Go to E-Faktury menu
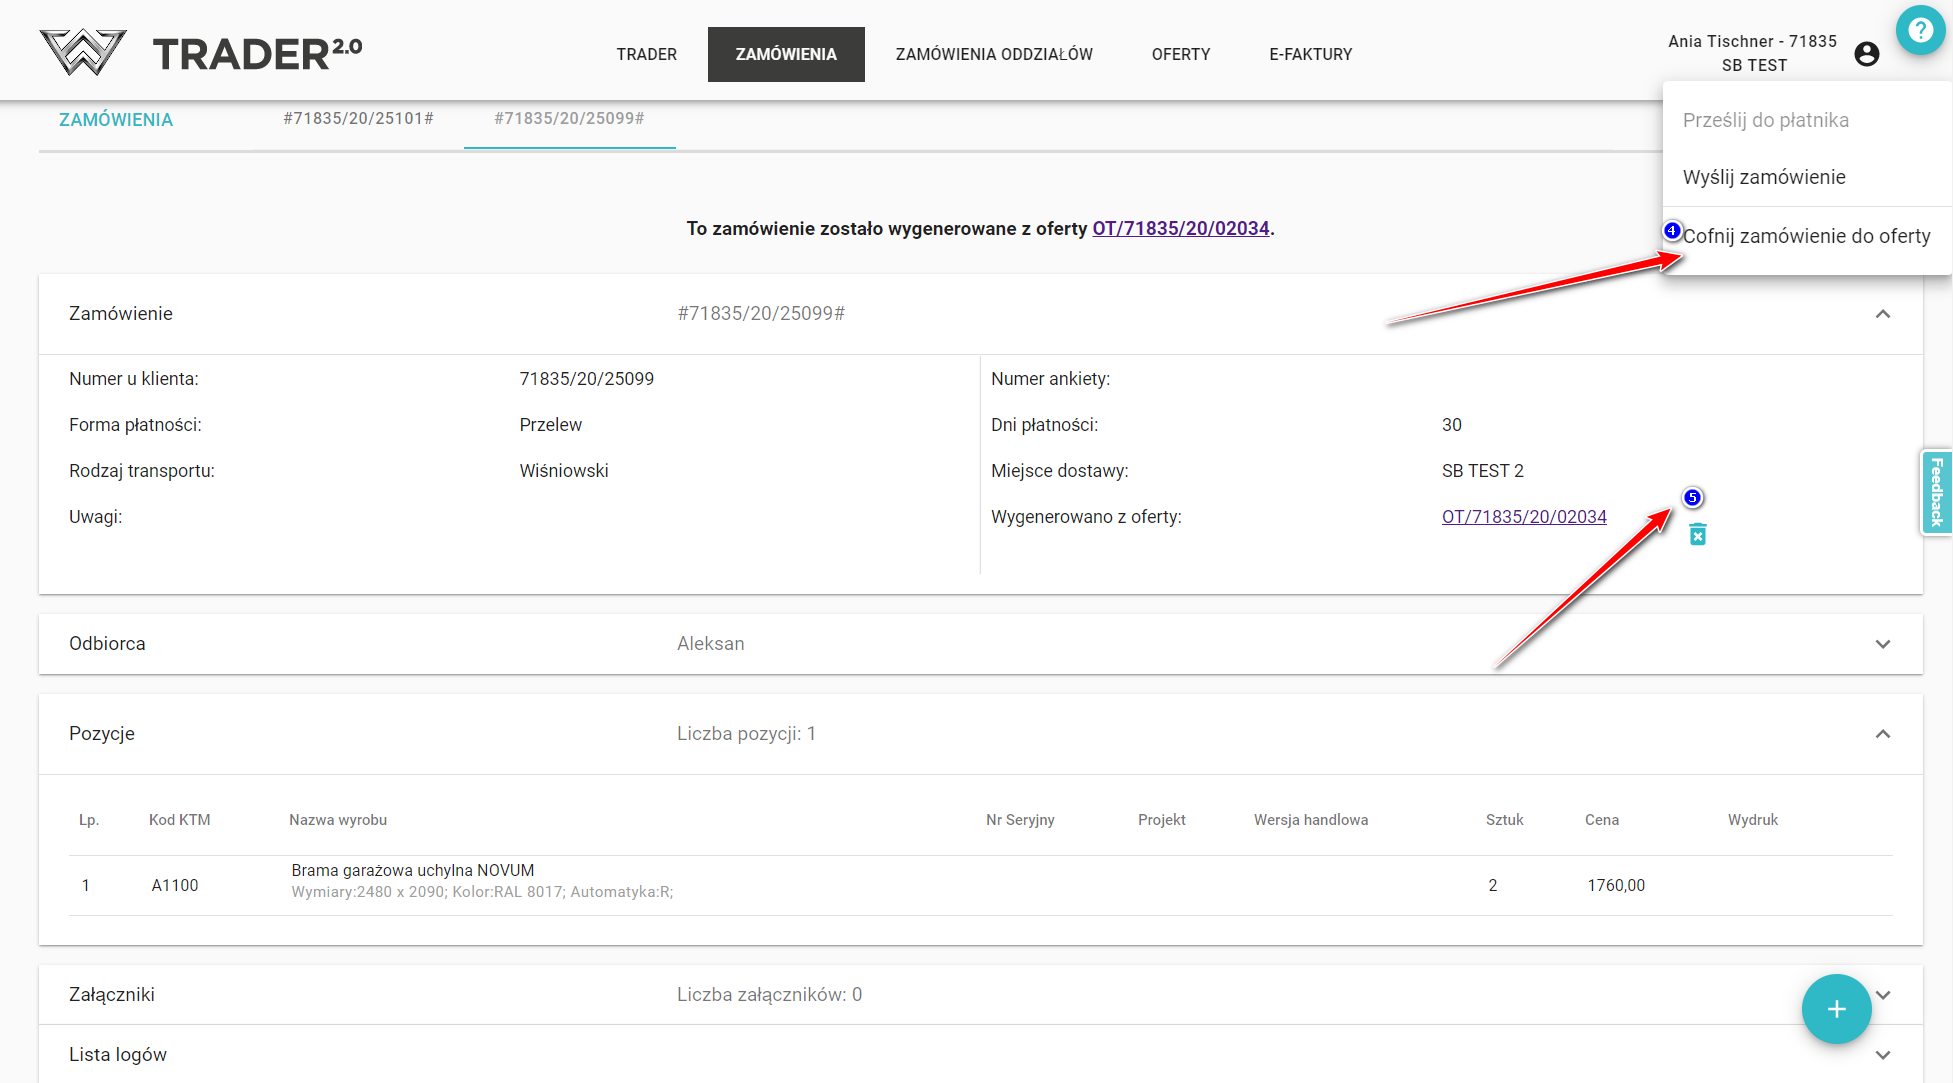 click(1310, 54)
